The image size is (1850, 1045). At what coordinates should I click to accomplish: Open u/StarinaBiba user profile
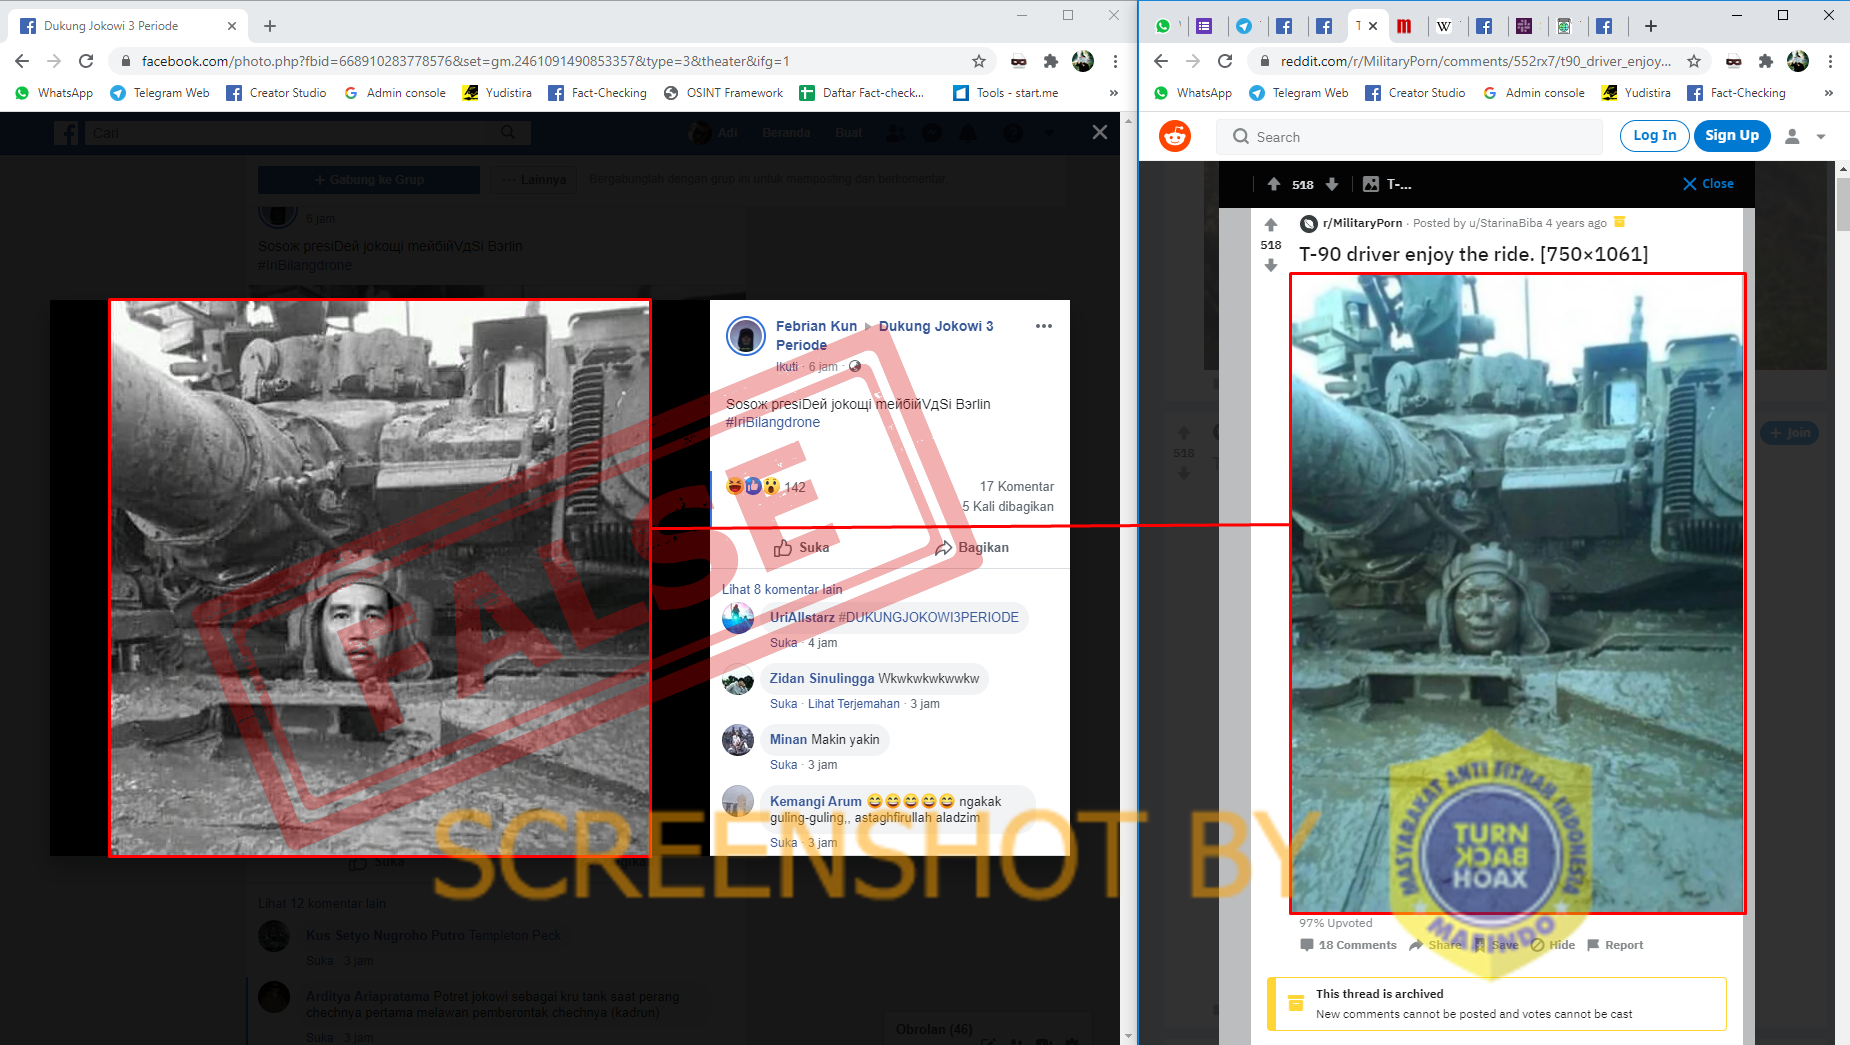(1505, 223)
